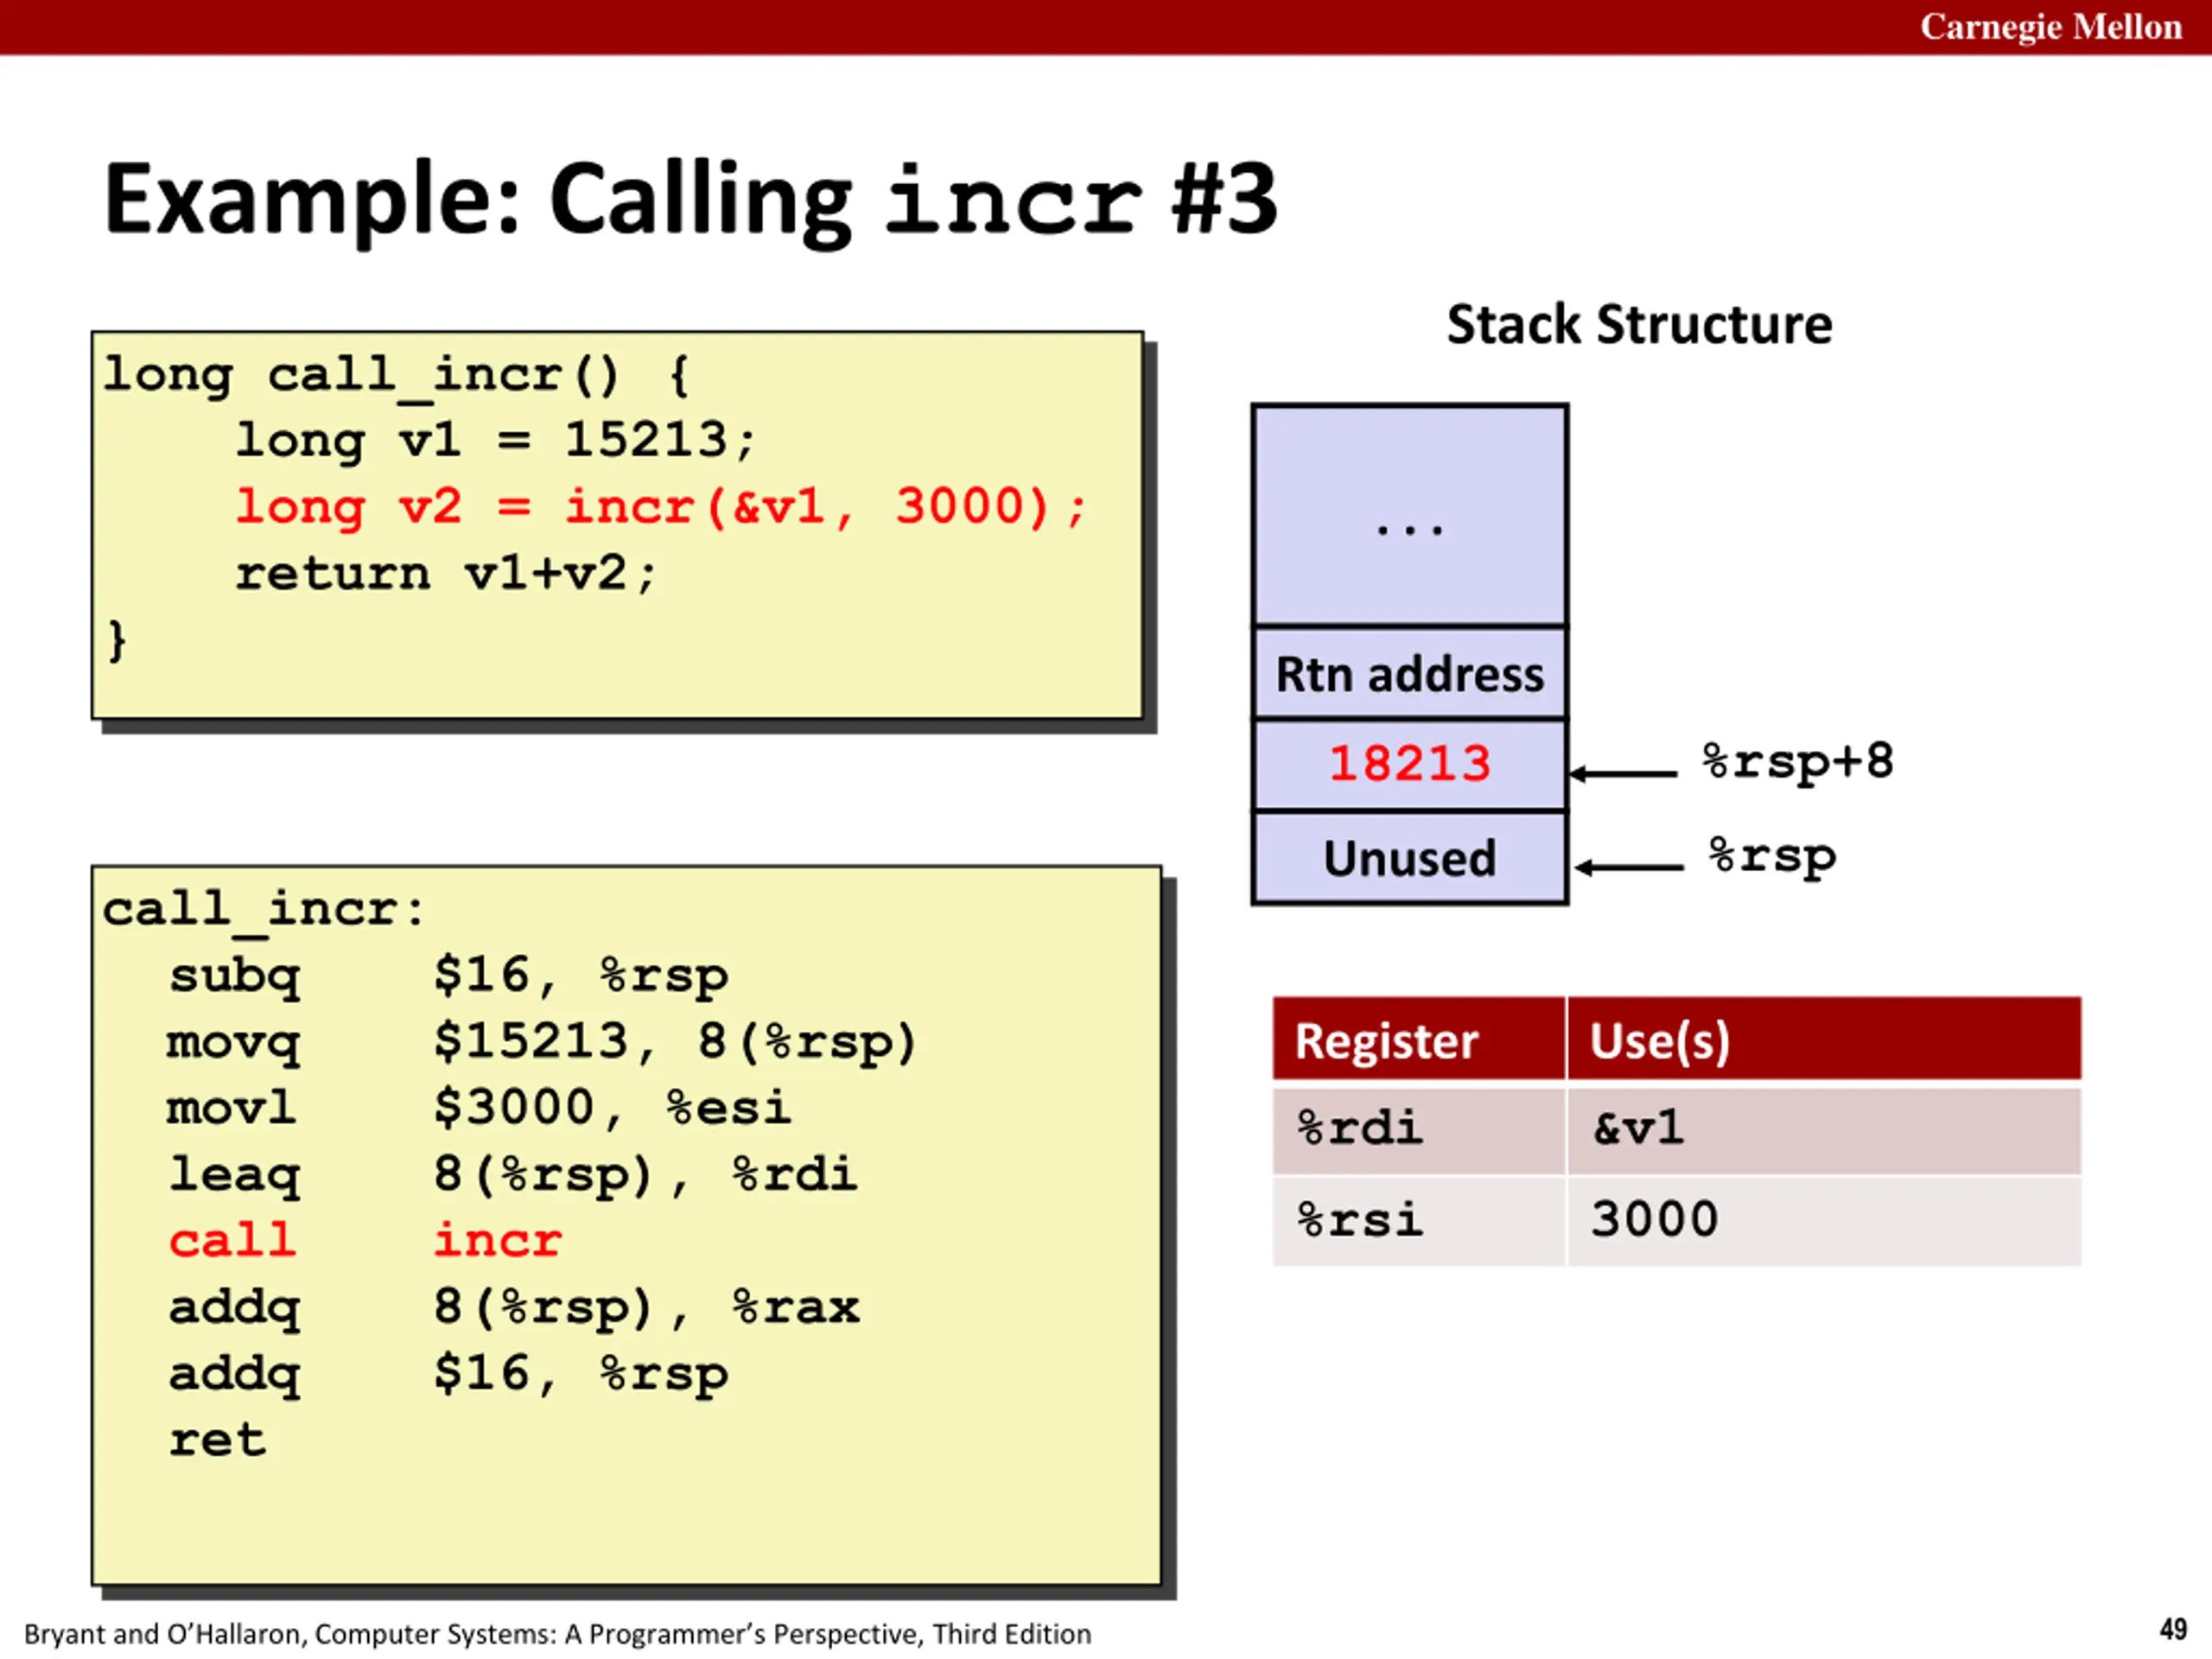This screenshot has width=2212, height=1659.
Task: Click the 'Stack Structure' heading
Action: pos(1639,325)
